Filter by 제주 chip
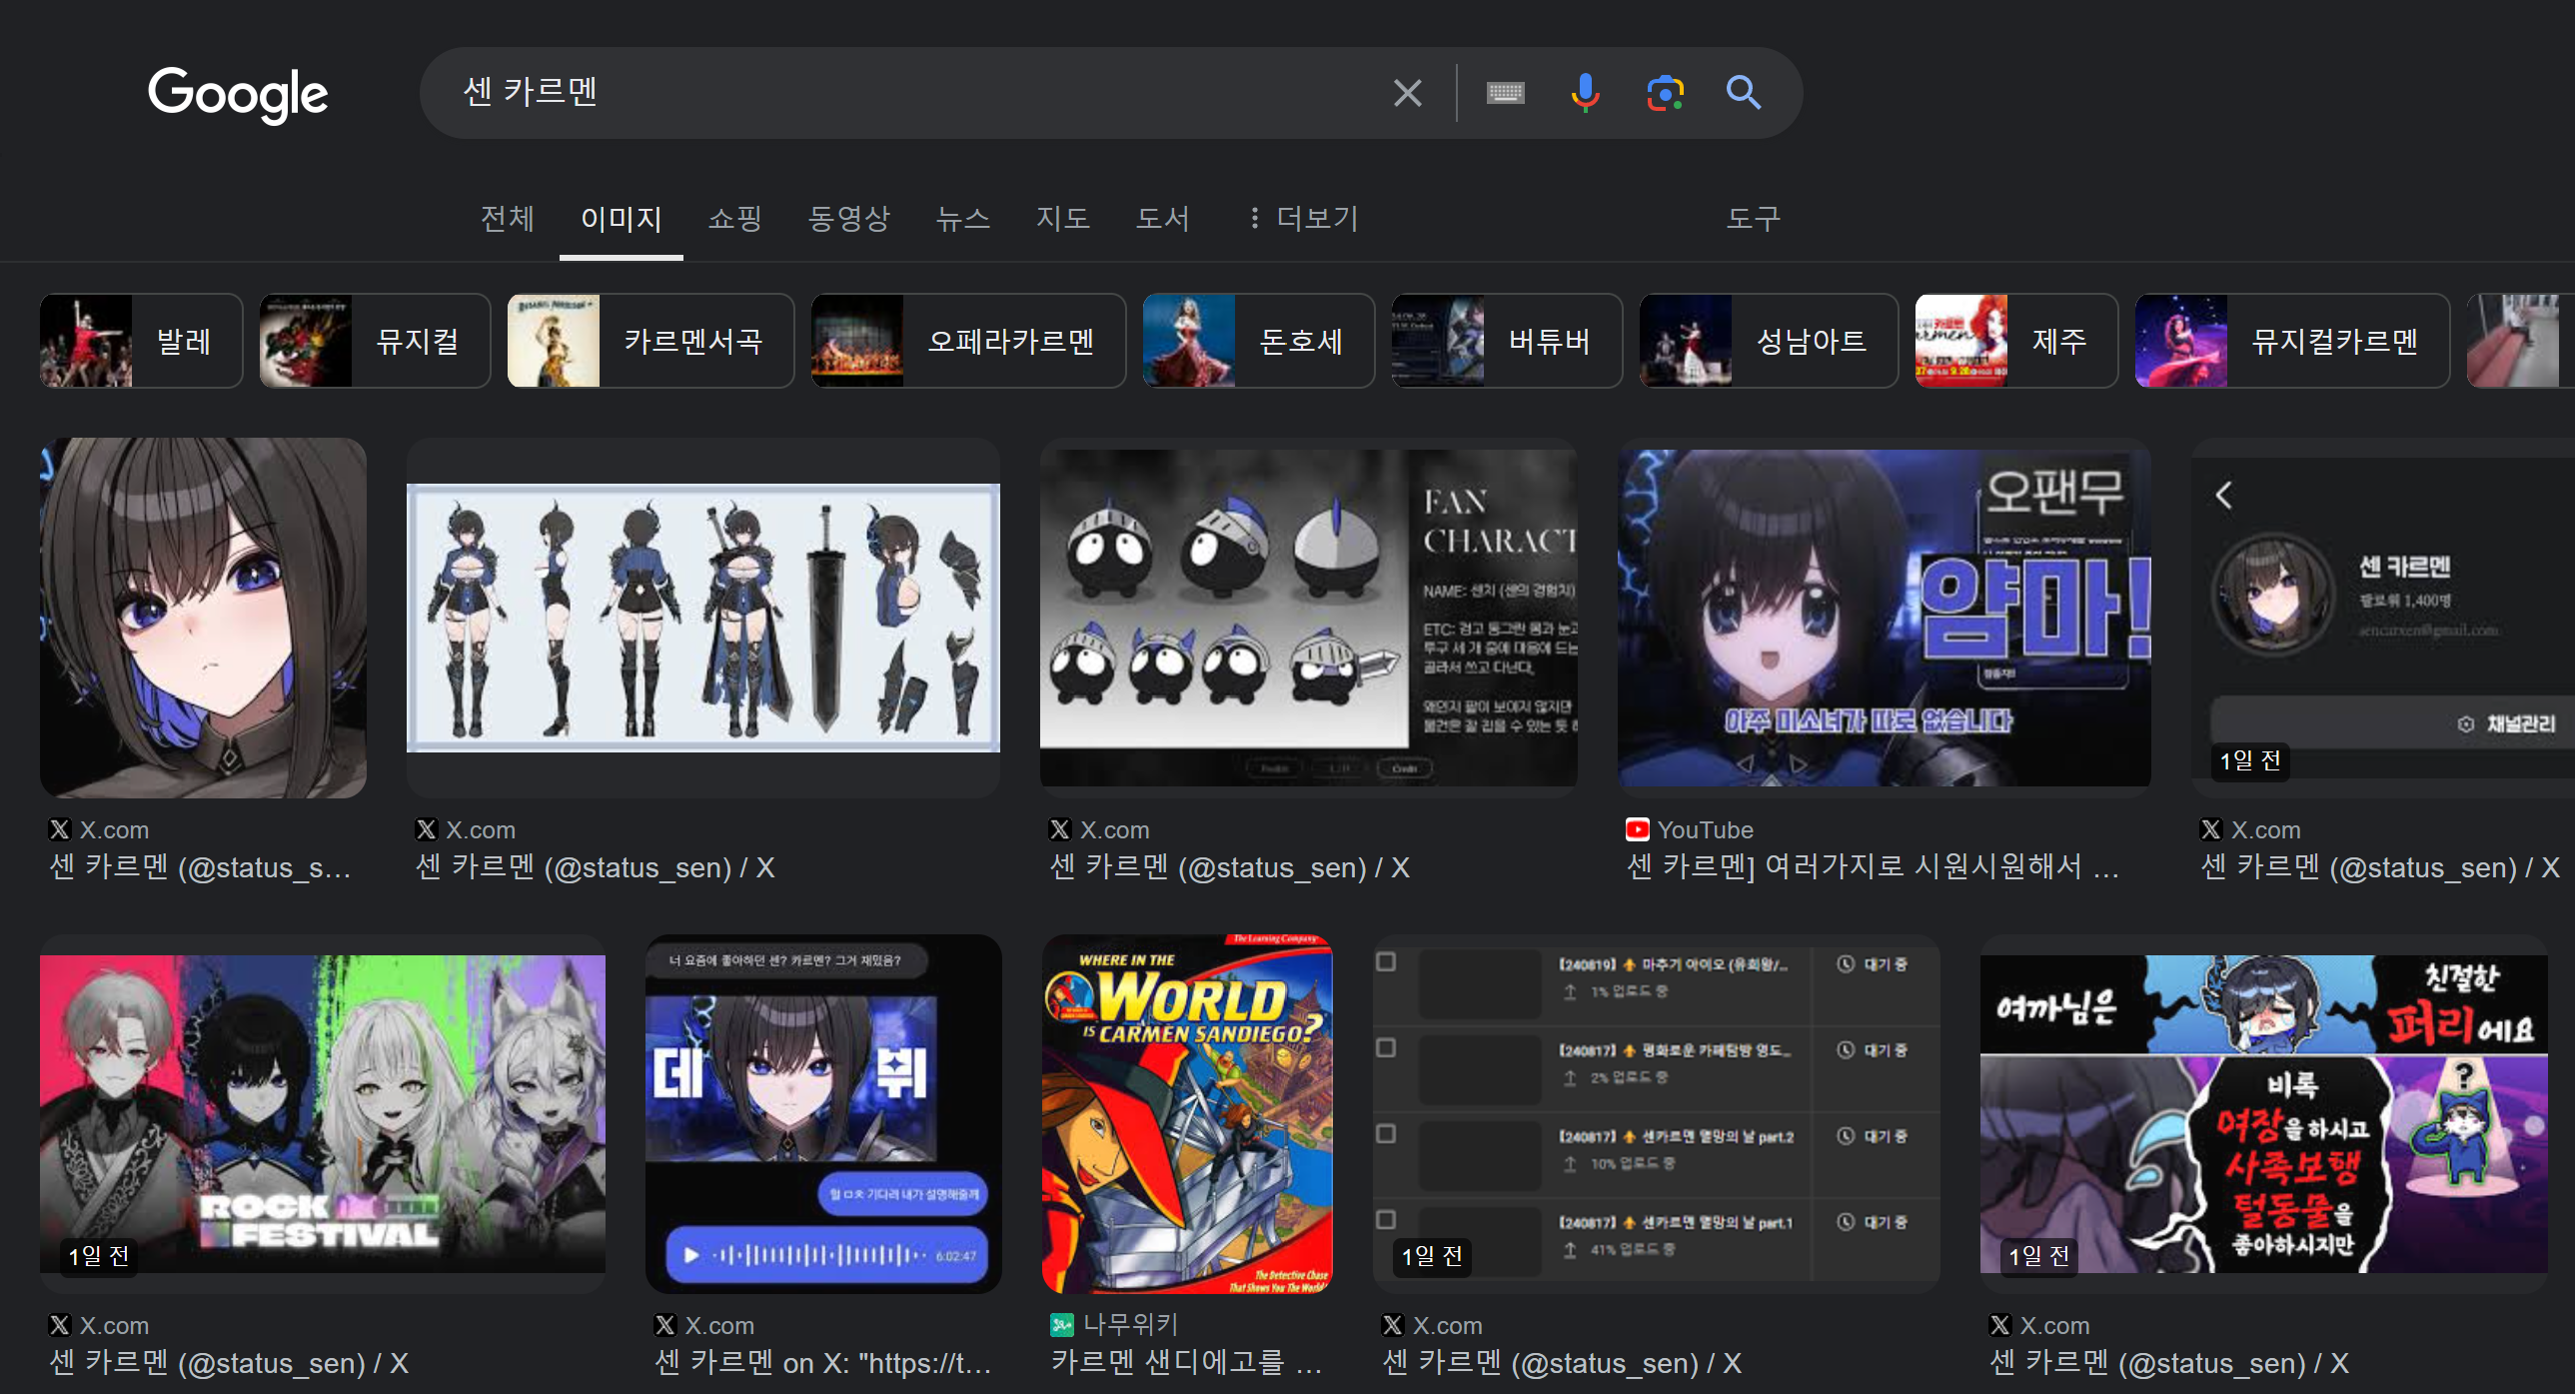2576x1395 pixels. pos(2017,341)
